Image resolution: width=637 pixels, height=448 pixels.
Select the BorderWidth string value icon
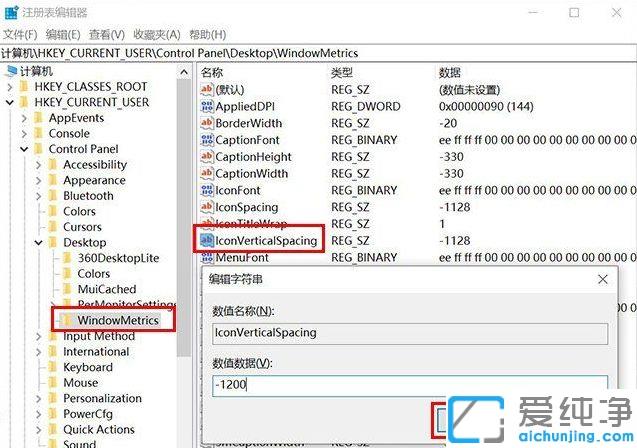pyautogui.click(x=207, y=123)
